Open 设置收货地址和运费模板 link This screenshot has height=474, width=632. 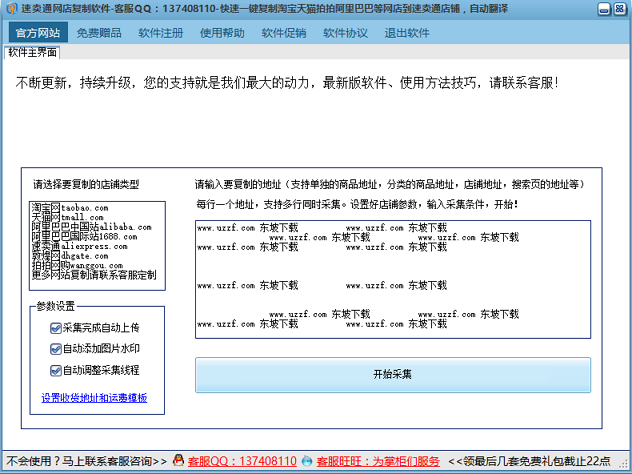pos(94,398)
